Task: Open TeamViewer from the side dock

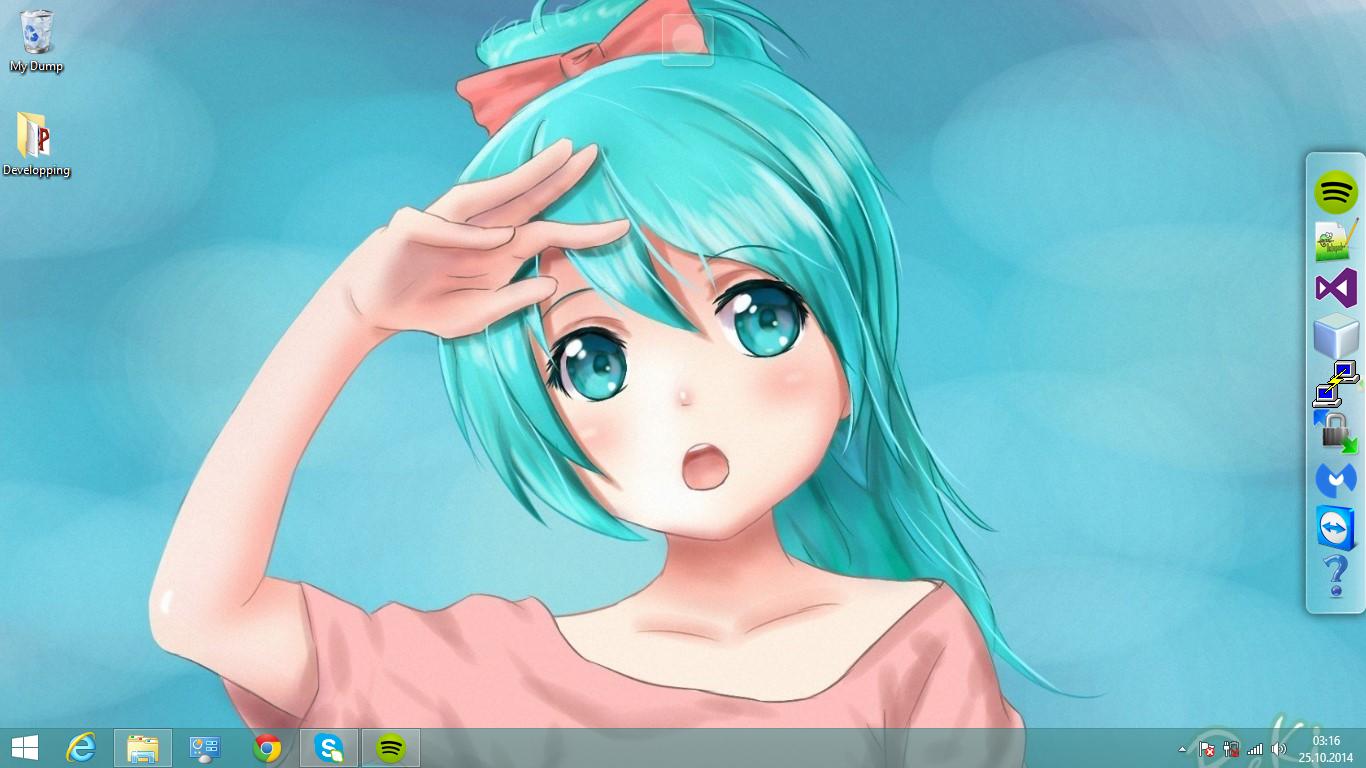Action: click(1336, 528)
